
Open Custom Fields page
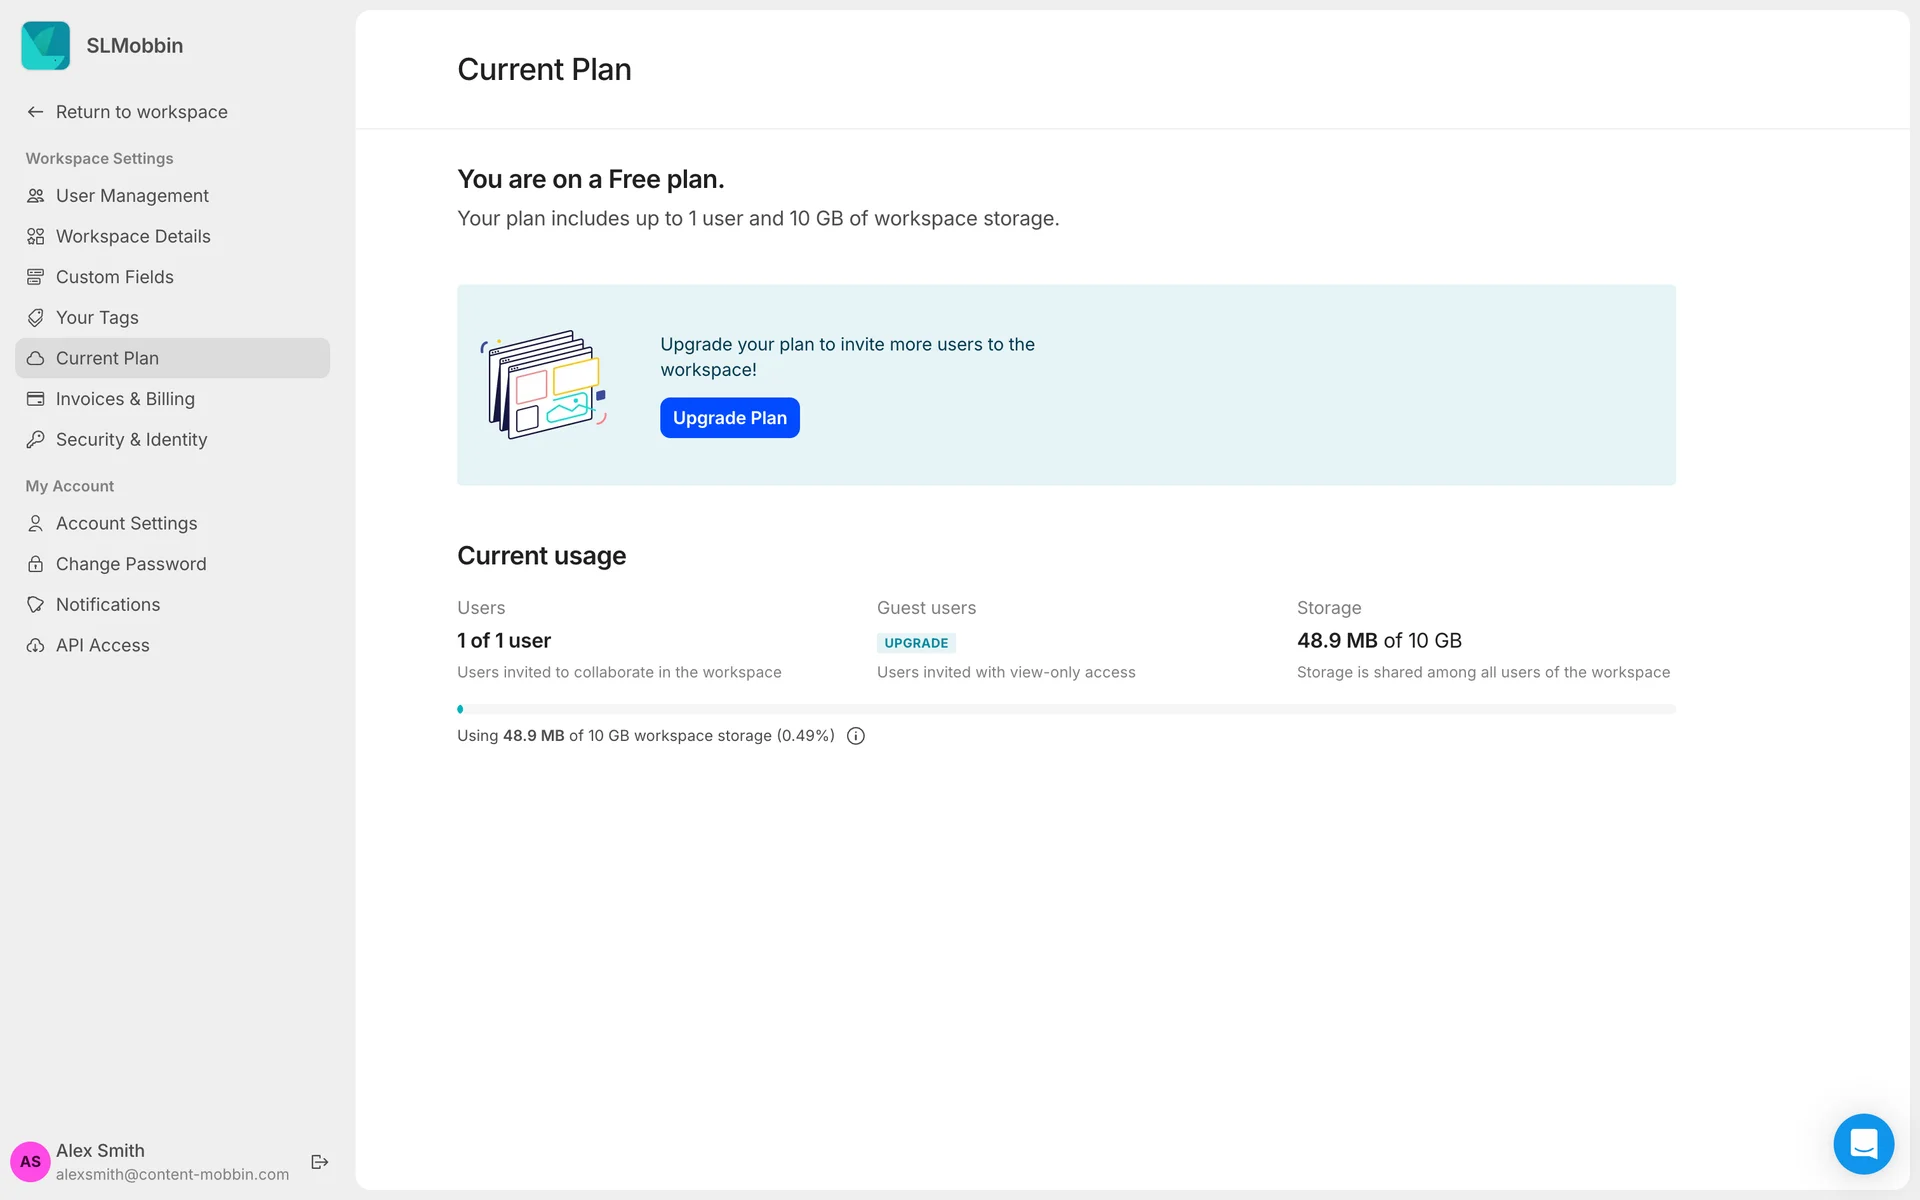coord(115,277)
